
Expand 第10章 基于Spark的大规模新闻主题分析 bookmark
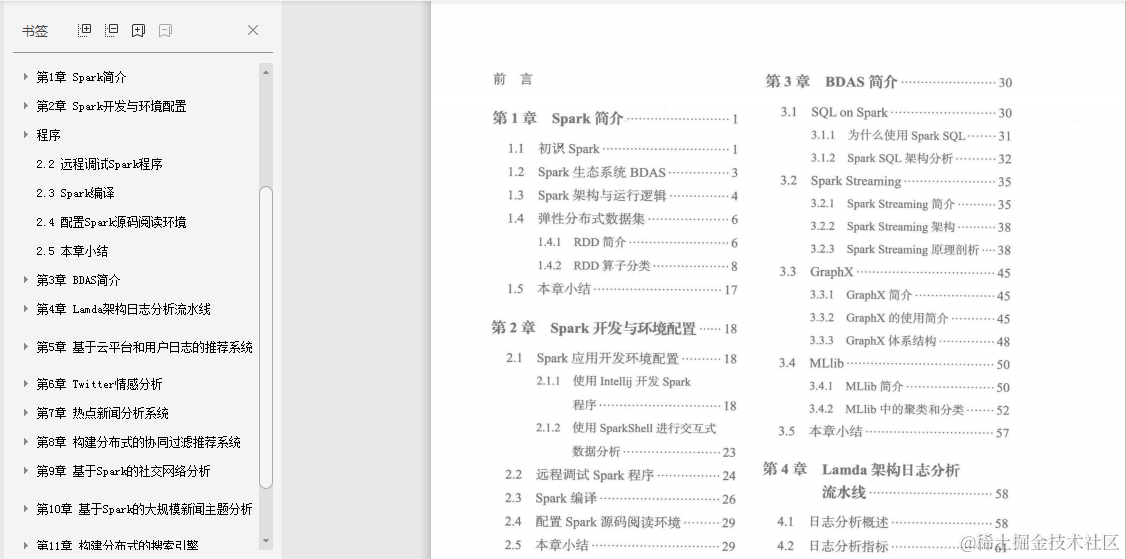pos(25,509)
